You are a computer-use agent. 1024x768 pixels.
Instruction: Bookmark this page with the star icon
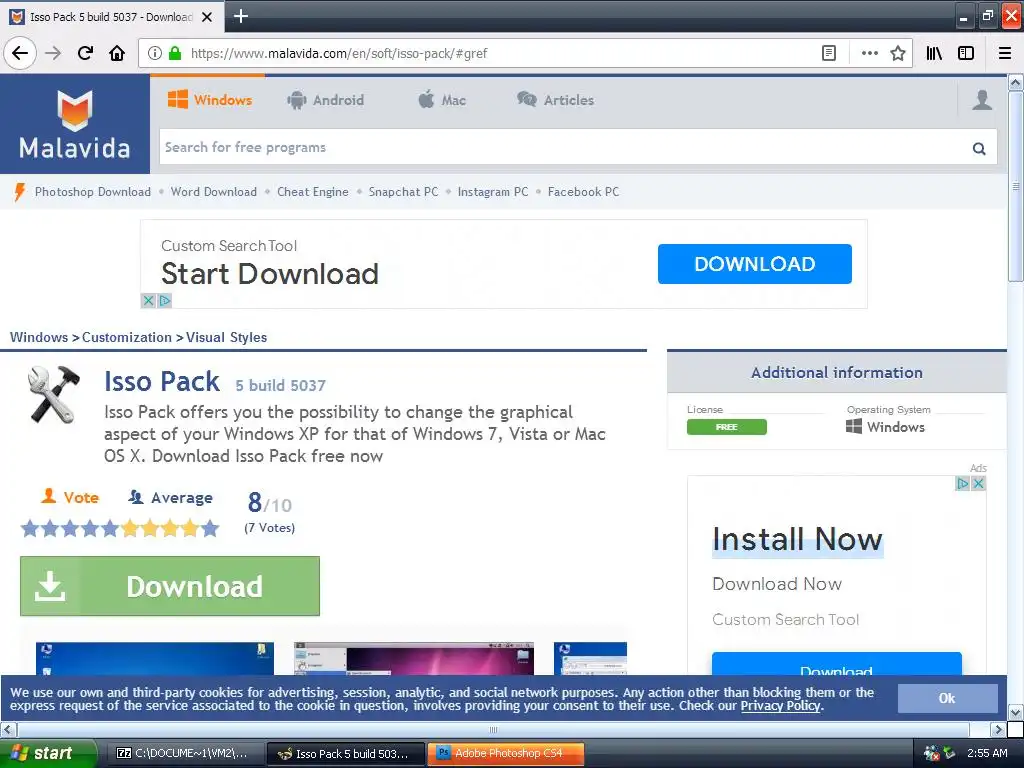tap(898, 53)
